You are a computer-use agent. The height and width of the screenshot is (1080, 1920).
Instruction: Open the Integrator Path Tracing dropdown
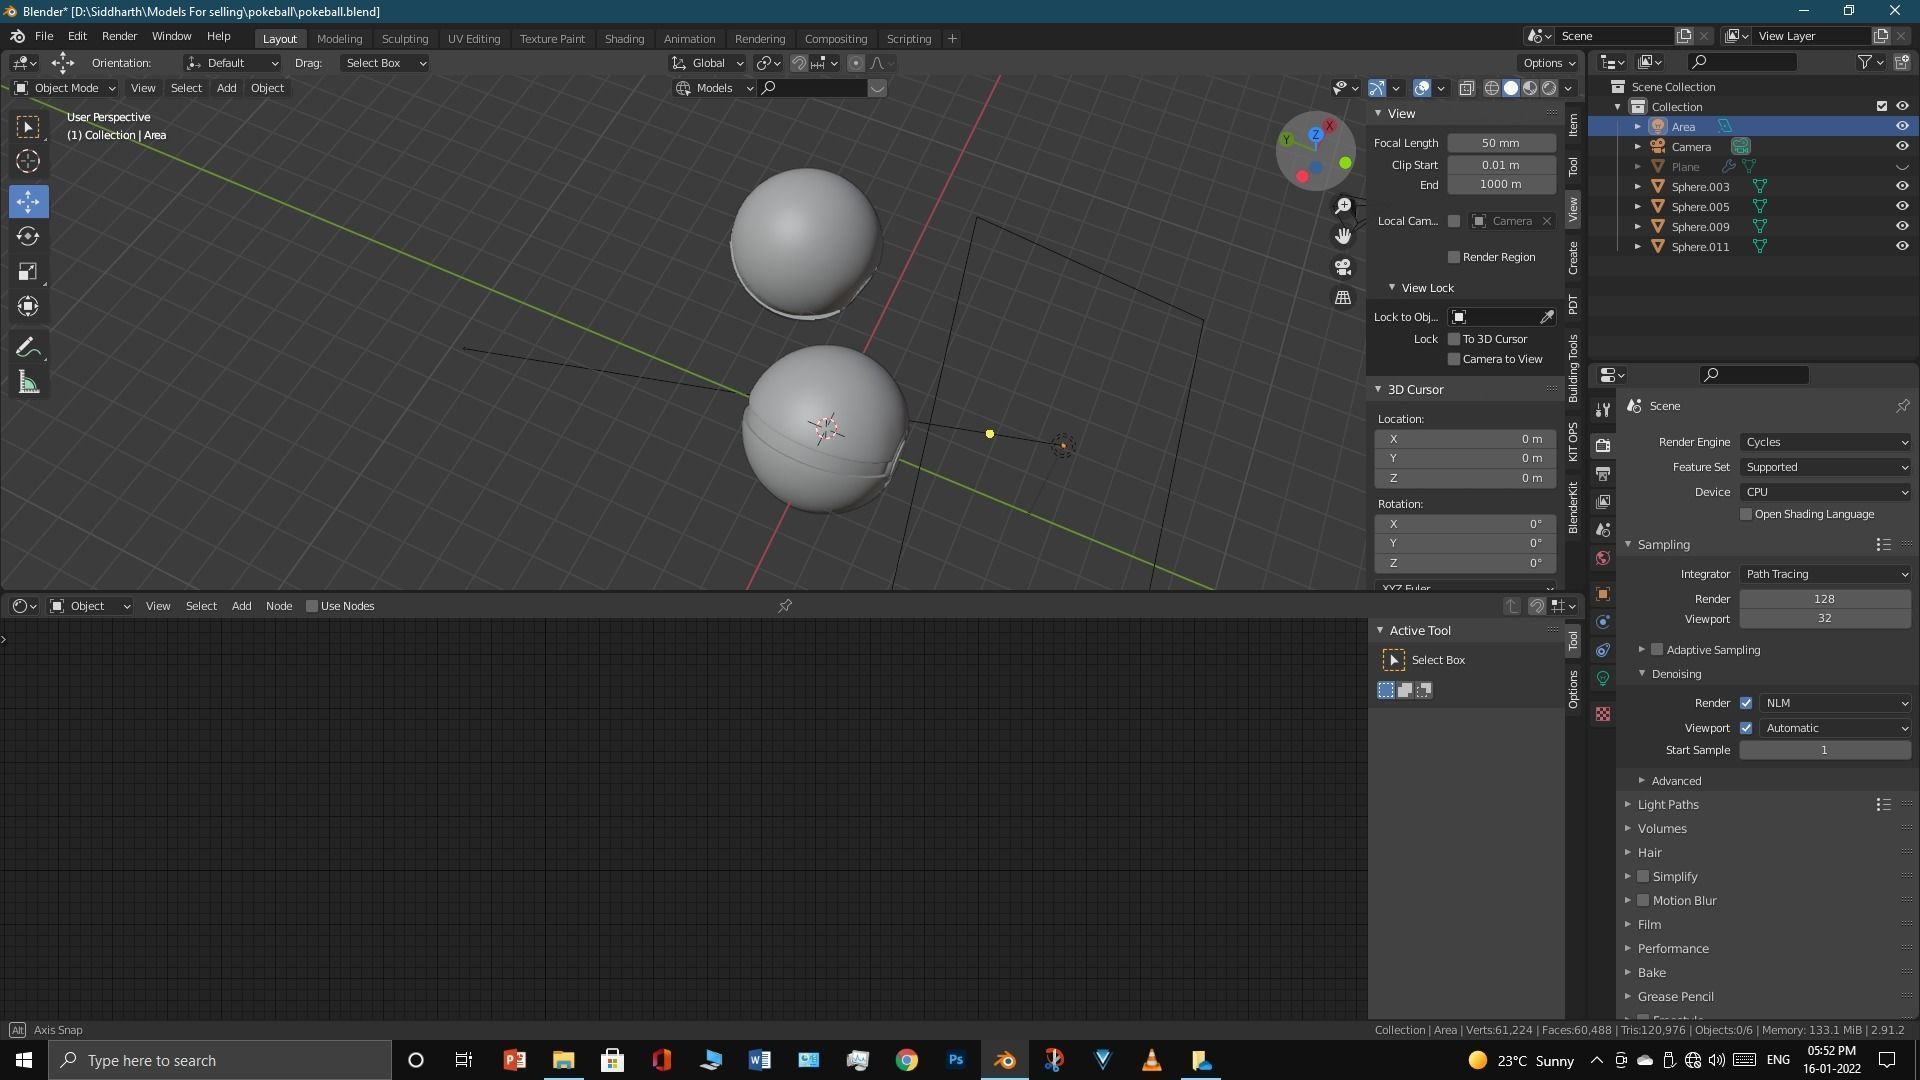tap(1825, 574)
